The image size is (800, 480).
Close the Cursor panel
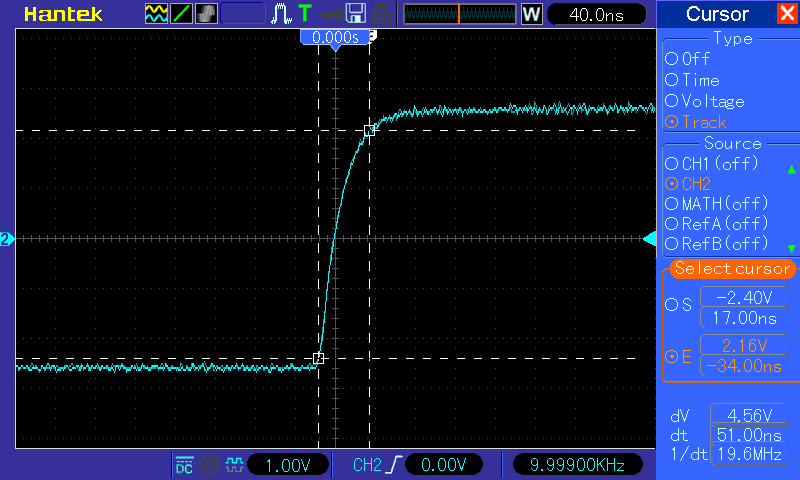(x=787, y=14)
